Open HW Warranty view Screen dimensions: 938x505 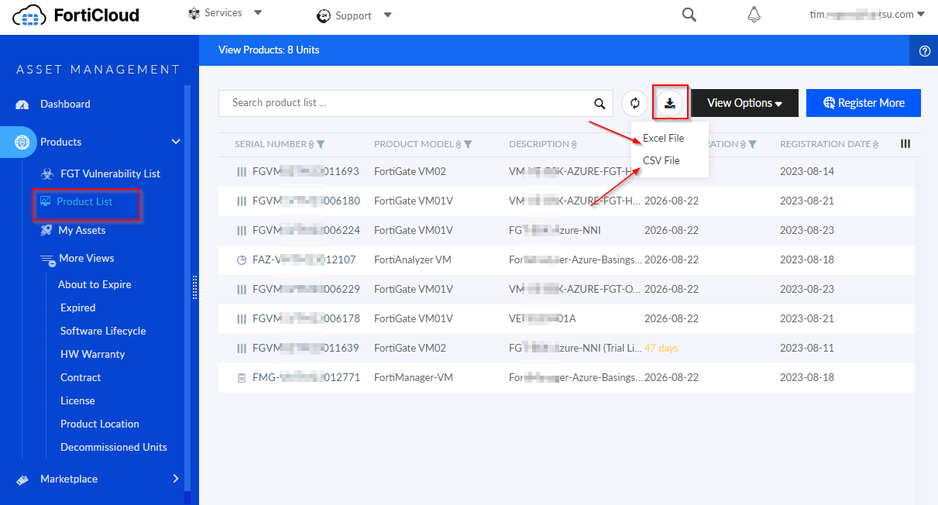(93, 354)
